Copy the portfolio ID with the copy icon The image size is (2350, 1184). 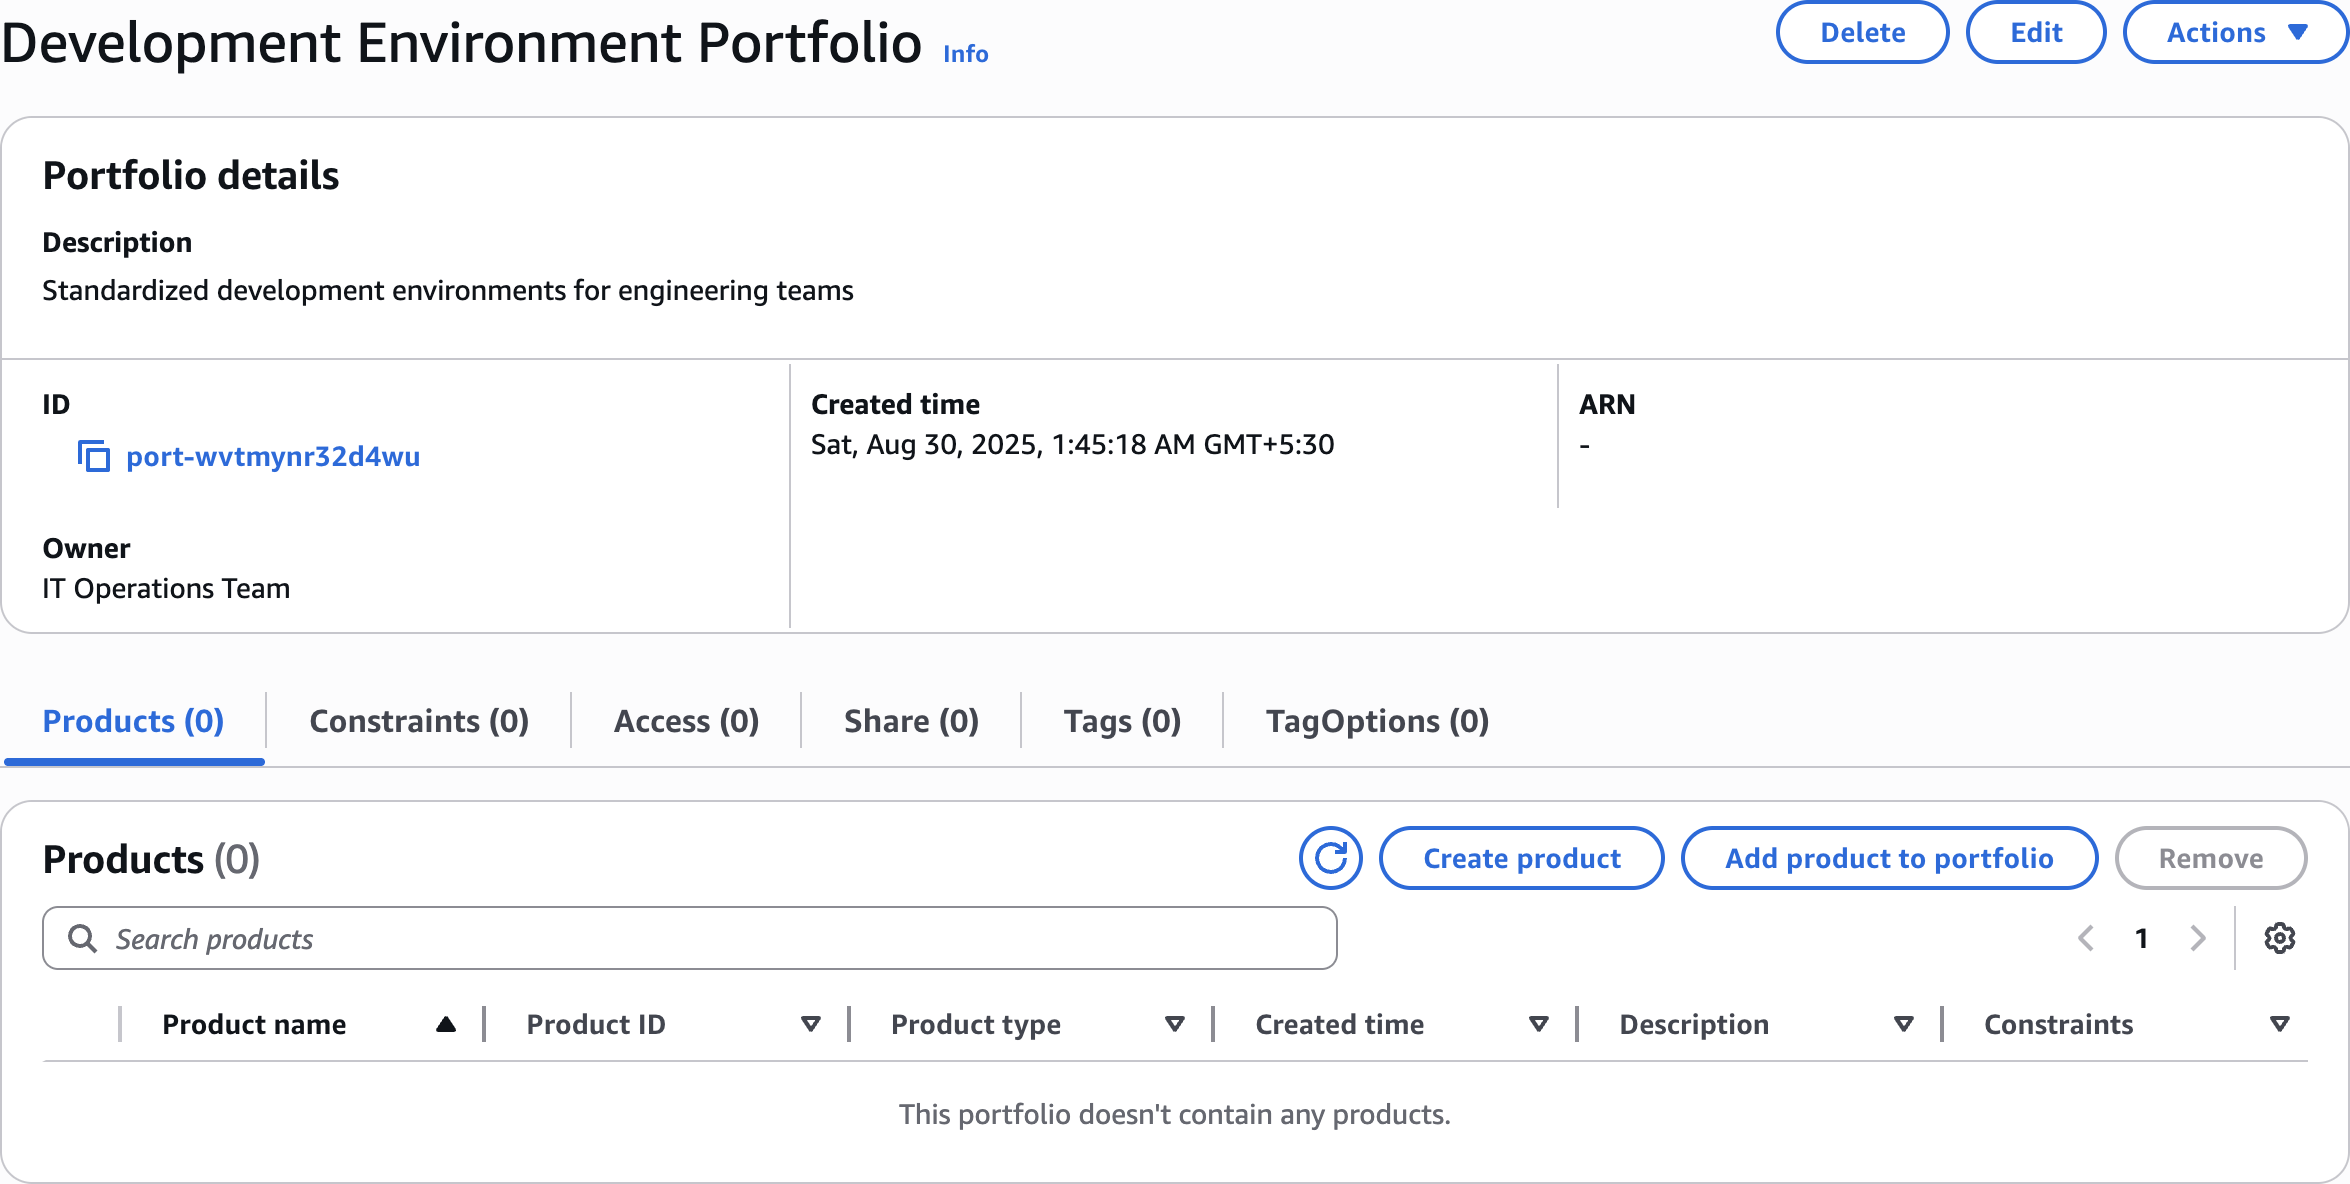point(94,457)
